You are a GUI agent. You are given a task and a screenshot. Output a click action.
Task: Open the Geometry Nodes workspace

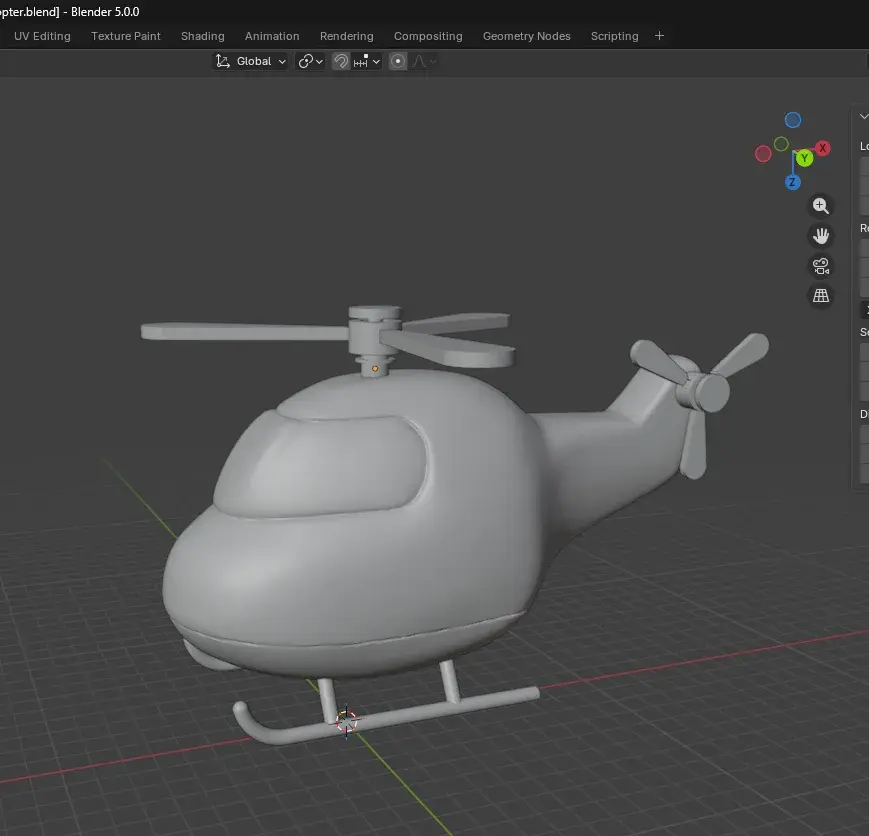tap(526, 36)
